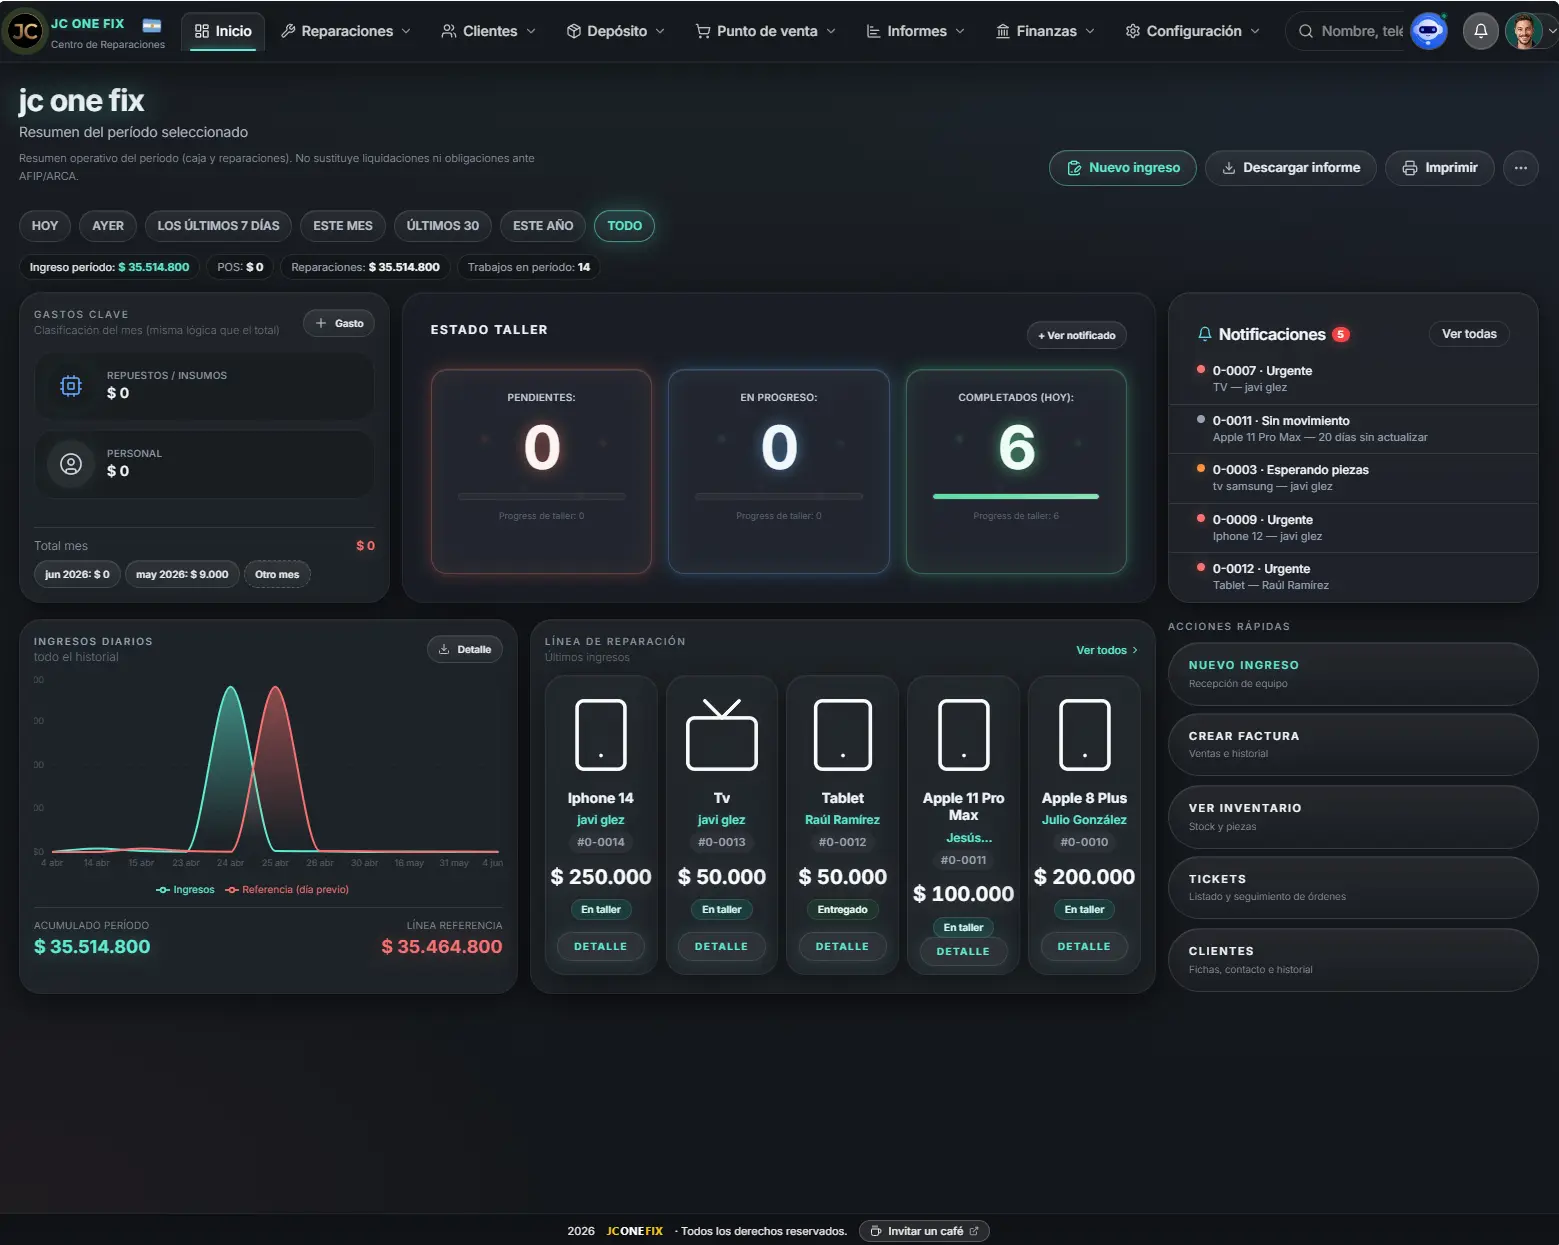Click Descargar informe button
The height and width of the screenshot is (1245, 1559).
[x=1291, y=168]
